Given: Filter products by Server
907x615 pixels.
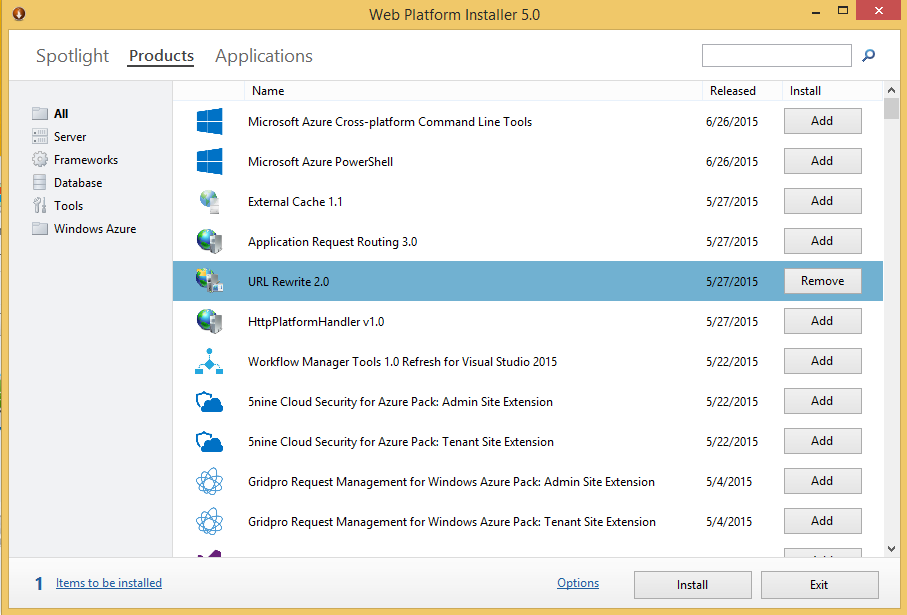Looking at the screenshot, I should 70,137.
